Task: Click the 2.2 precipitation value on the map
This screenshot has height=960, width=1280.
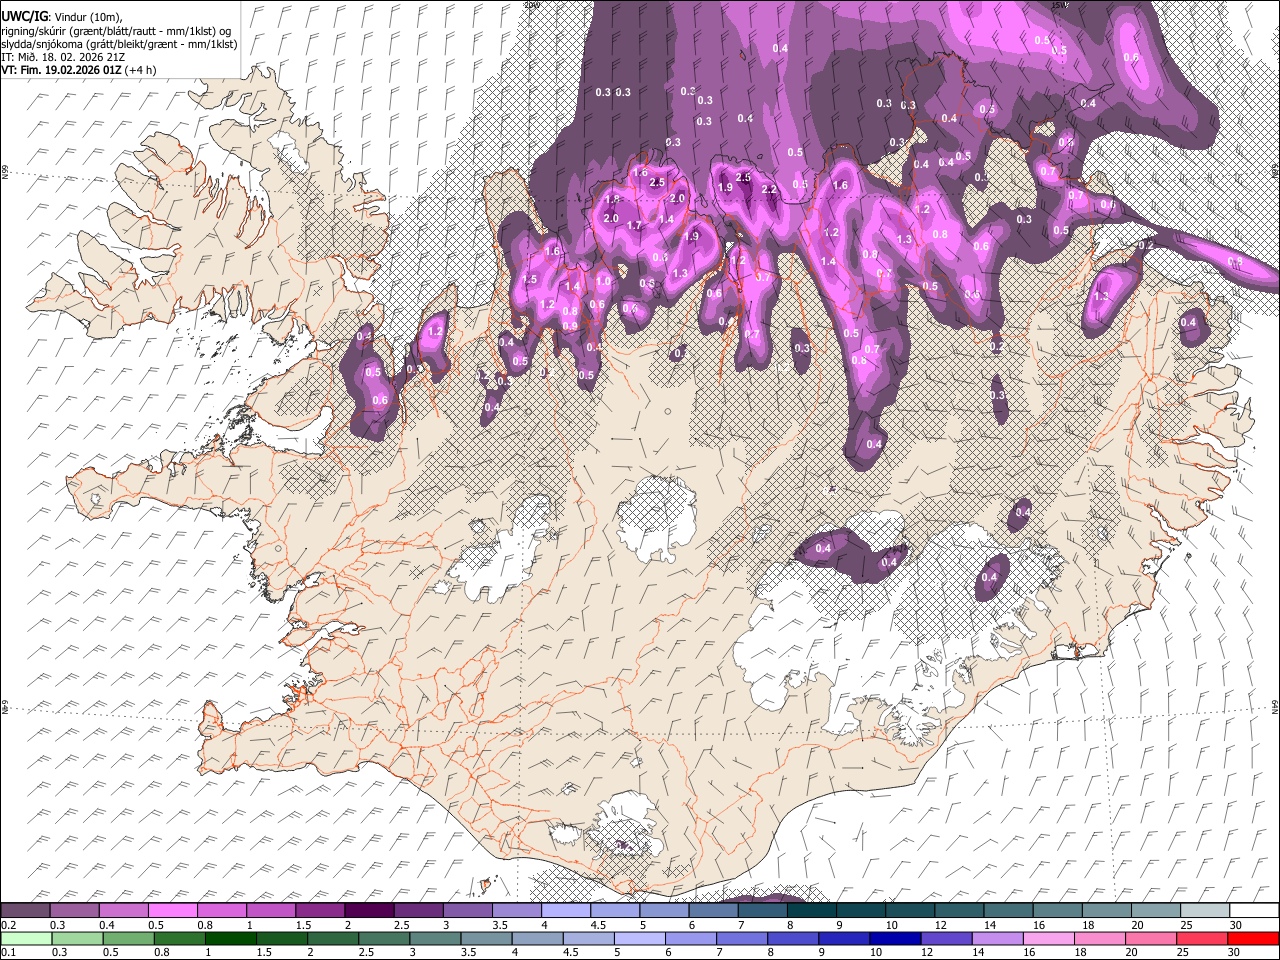Action: pyautogui.click(x=769, y=189)
